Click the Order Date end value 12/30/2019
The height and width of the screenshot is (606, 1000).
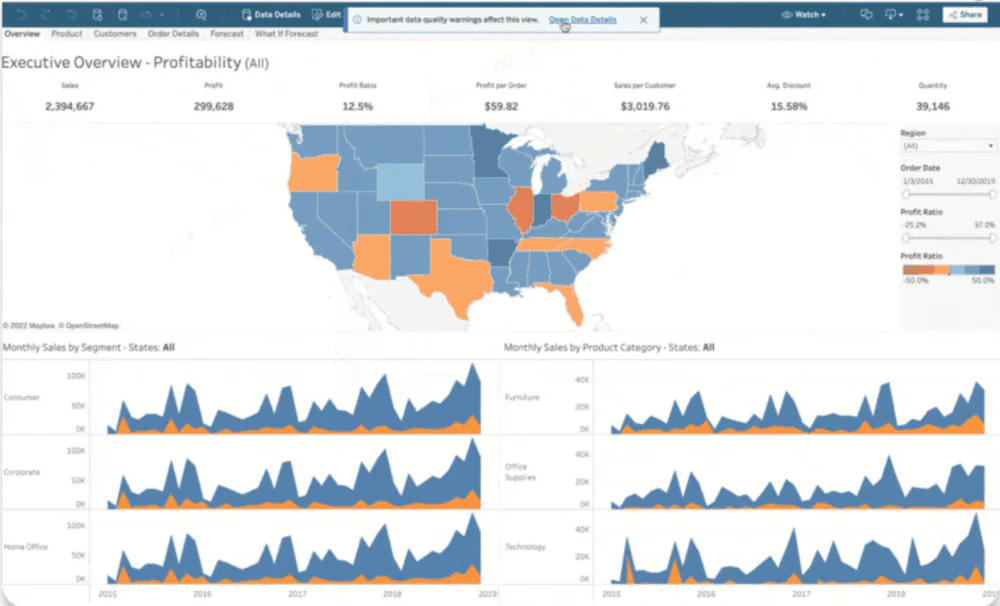click(x=976, y=181)
